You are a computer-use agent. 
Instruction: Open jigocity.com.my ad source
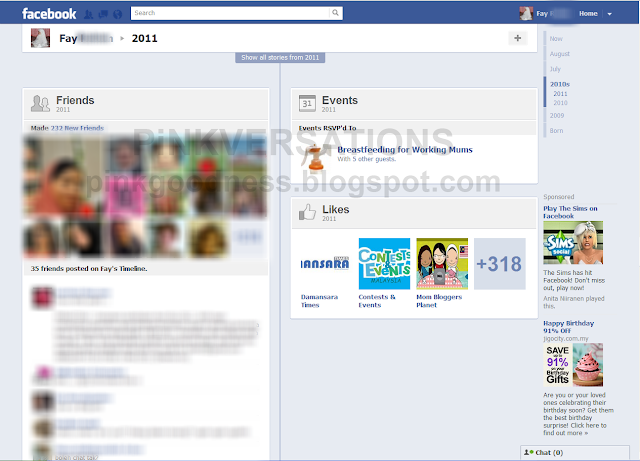click(566, 339)
